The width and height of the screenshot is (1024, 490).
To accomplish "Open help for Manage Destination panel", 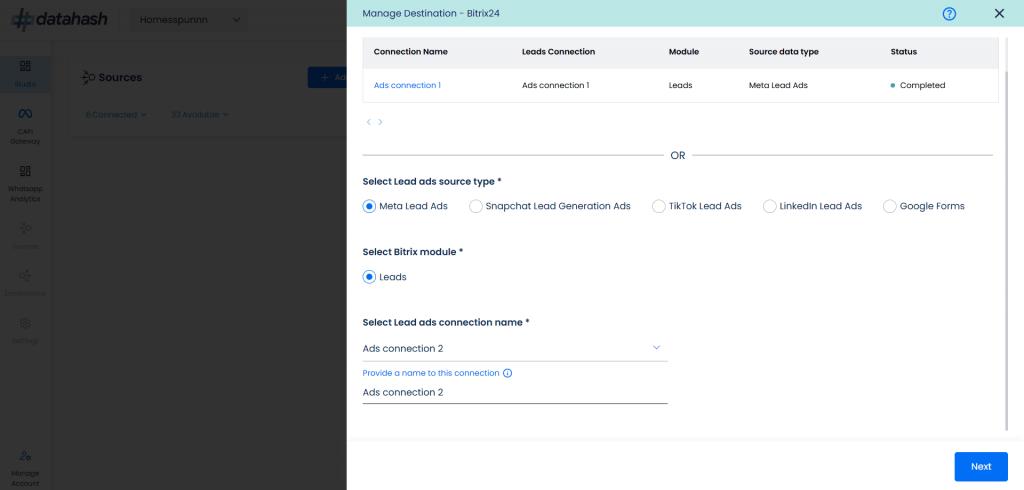I will (x=949, y=14).
